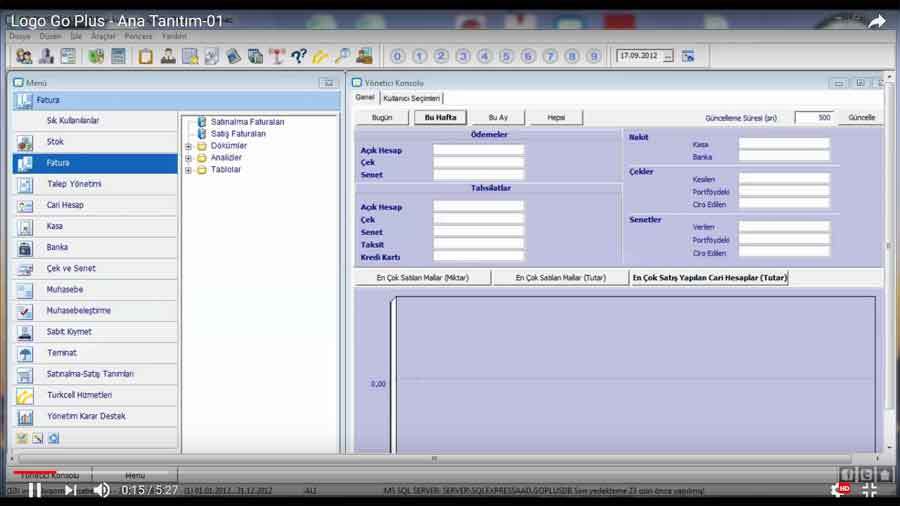Click the number 6 circle shortcut
The height and width of the screenshot is (506, 900).
528,56
